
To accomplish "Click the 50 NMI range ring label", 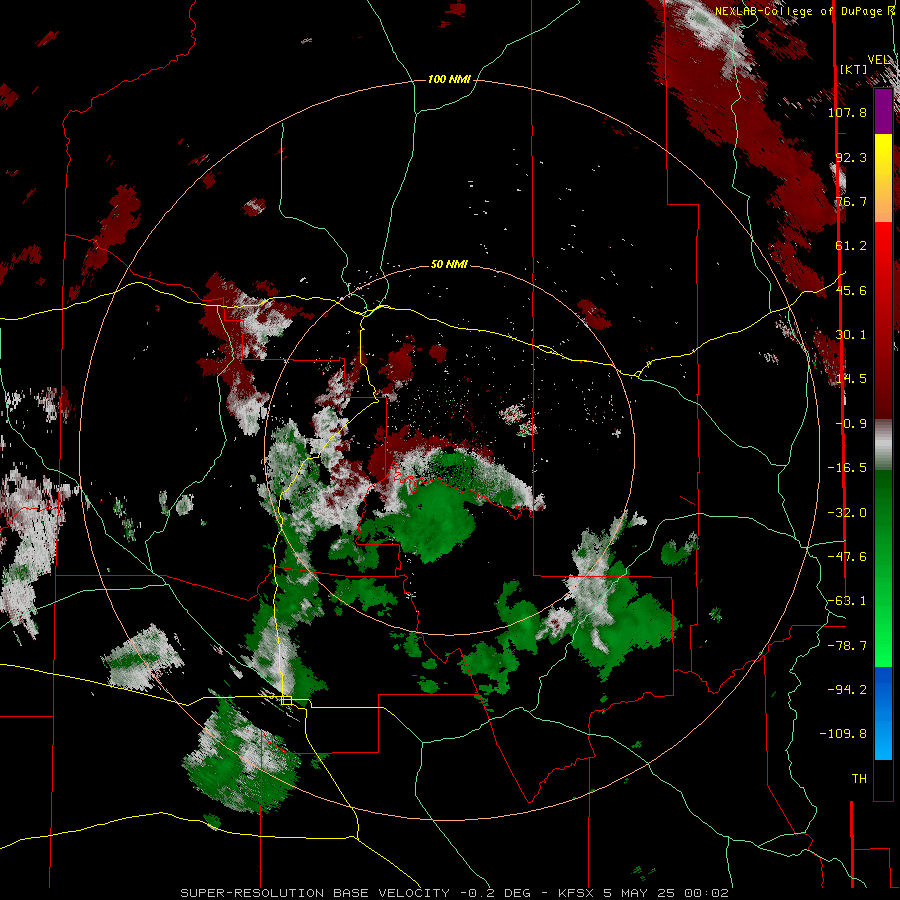I will tap(449, 264).
